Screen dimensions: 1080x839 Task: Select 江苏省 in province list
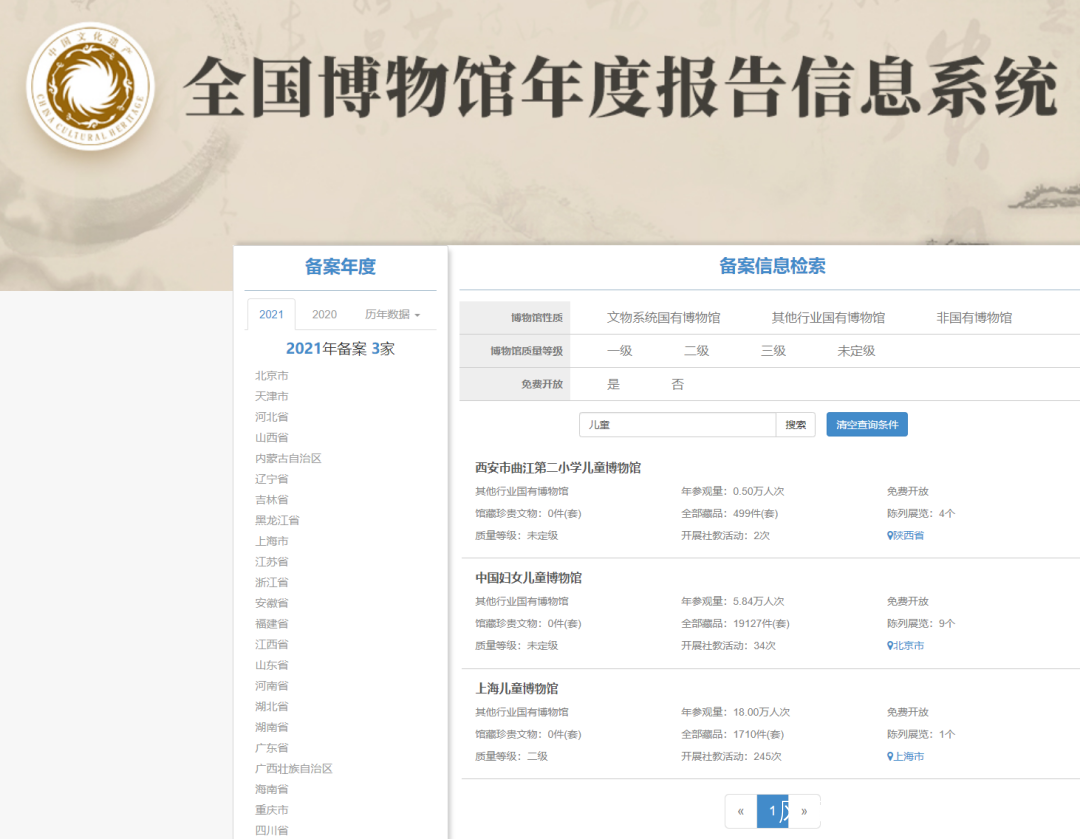[x=271, y=561]
